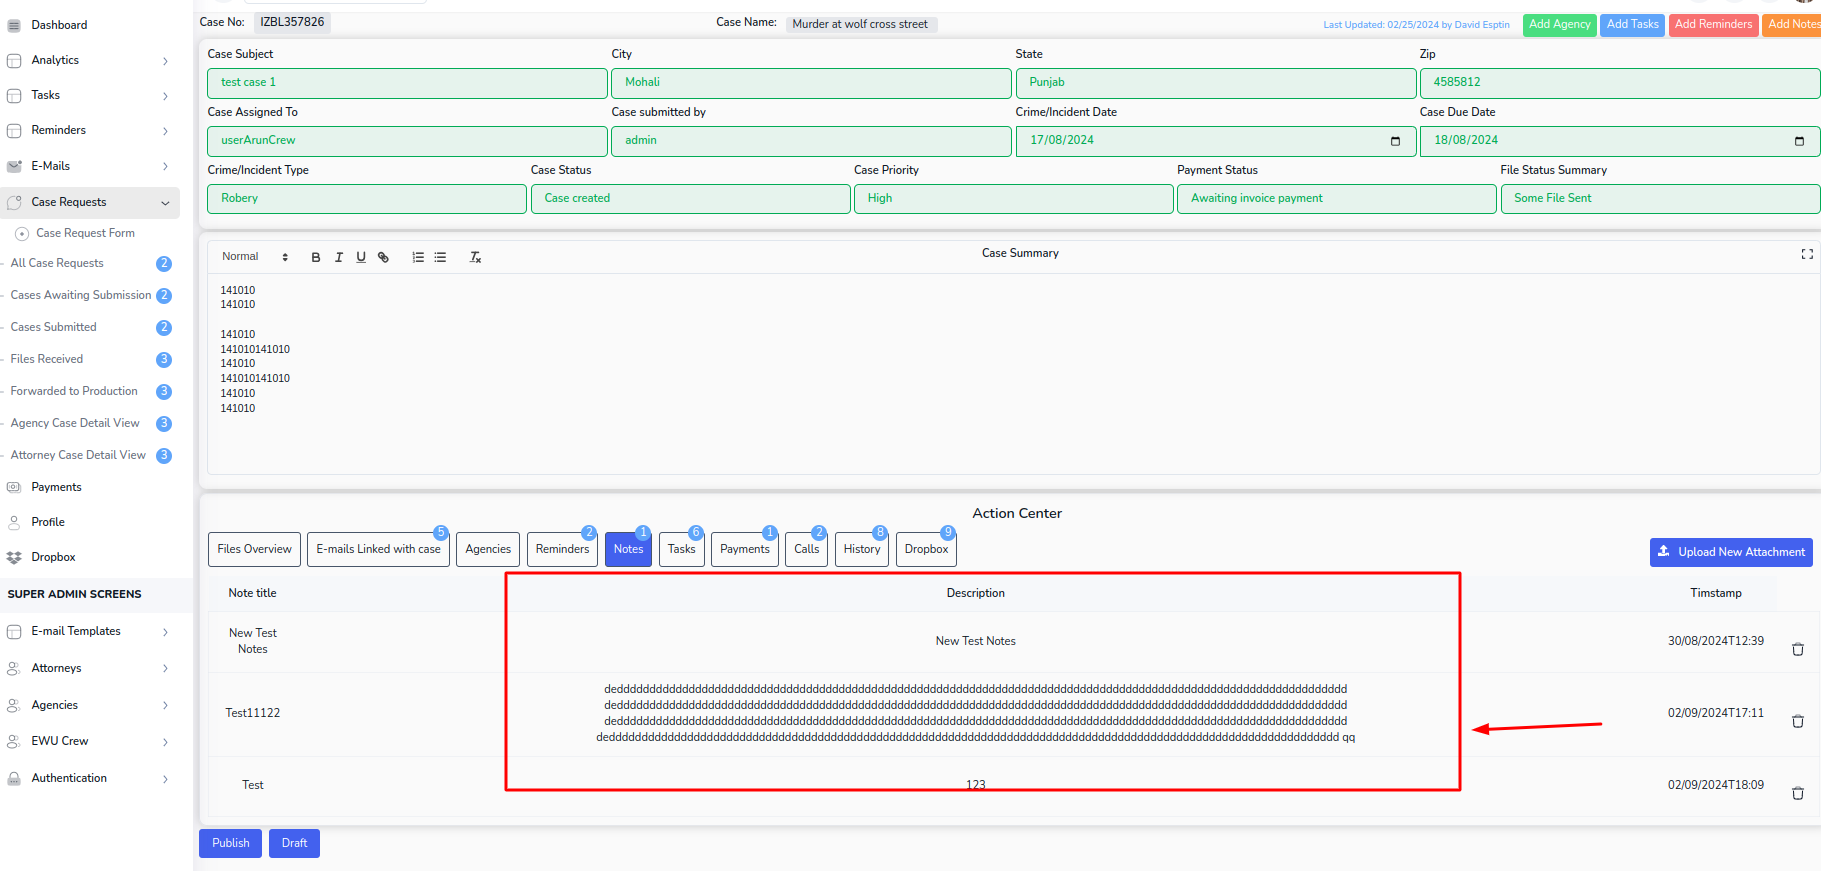Toggle underline formatting in Case Summary editor
Screen dimensions: 1821x871
[x=361, y=257]
